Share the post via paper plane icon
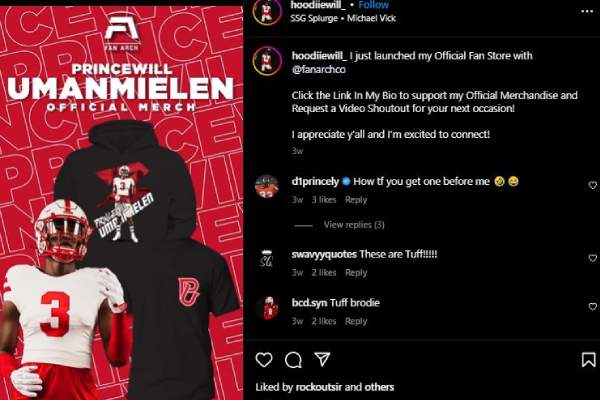Image resolution: width=600 pixels, height=400 pixels. [x=322, y=359]
